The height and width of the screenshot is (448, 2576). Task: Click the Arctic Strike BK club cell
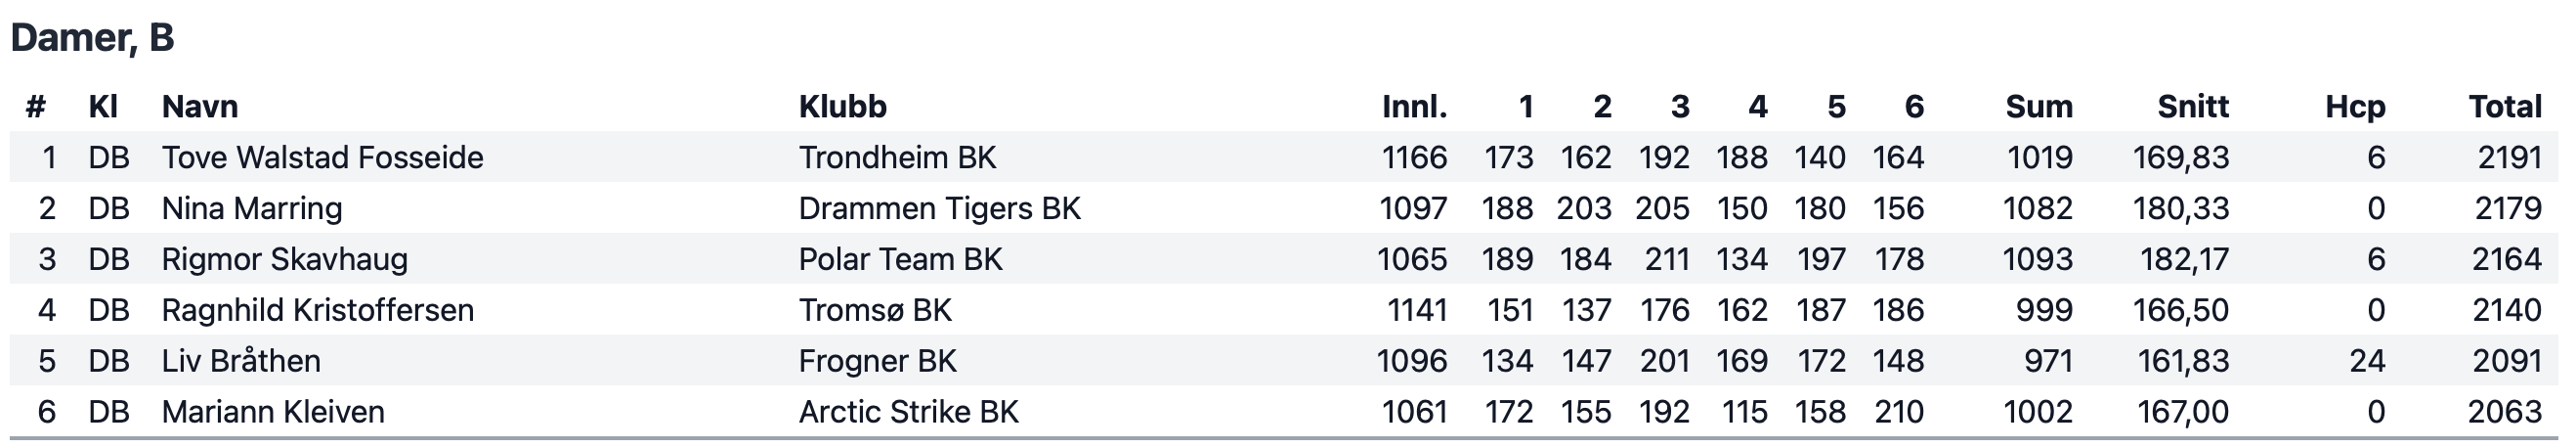coord(908,412)
